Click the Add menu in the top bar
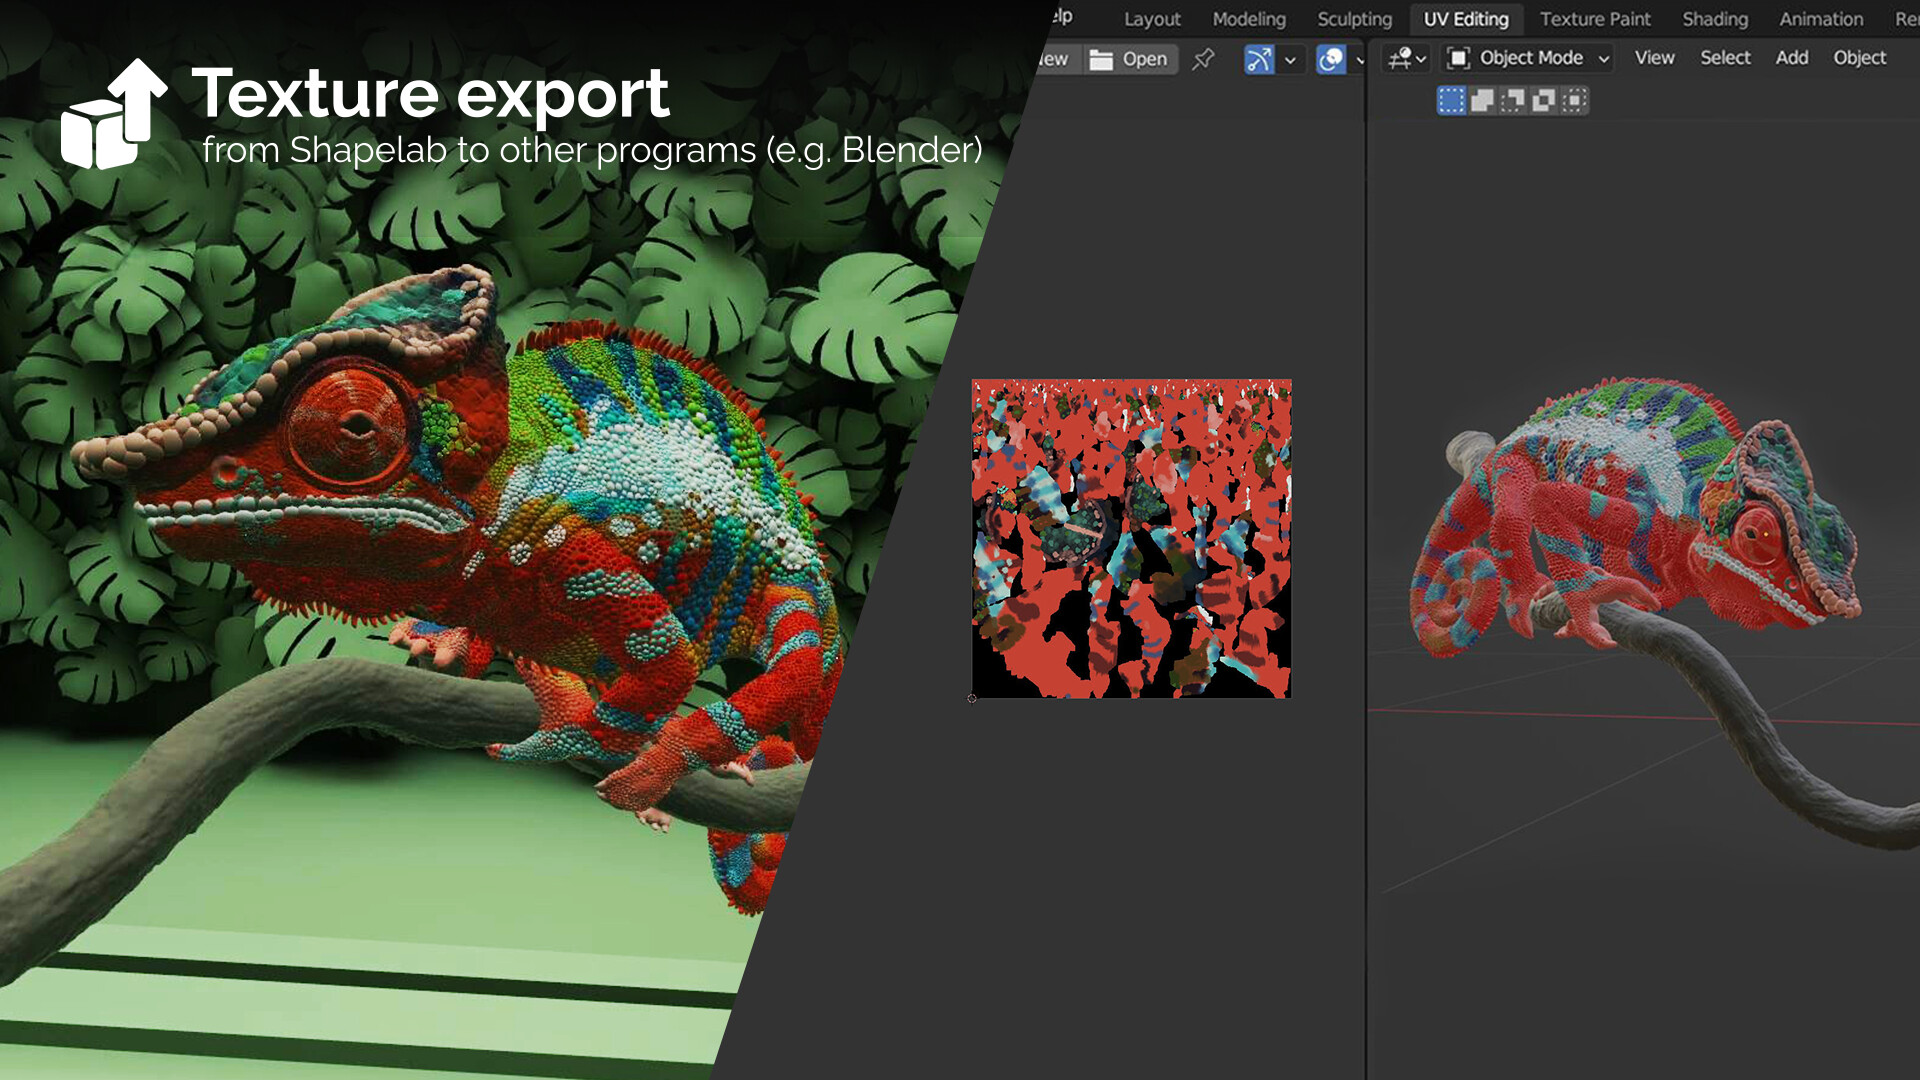 [1789, 57]
